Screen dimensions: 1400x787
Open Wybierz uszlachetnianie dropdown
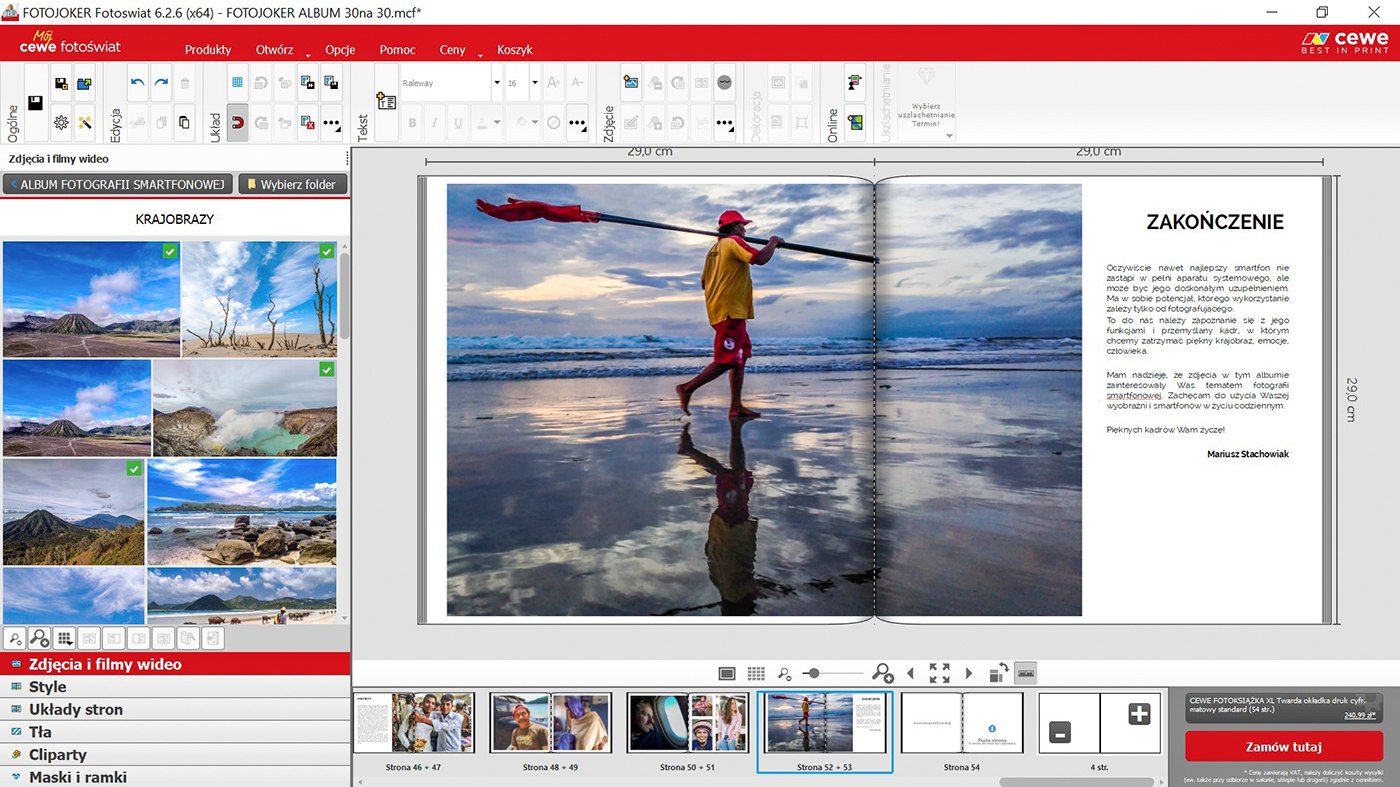pyautogui.click(x=926, y=103)
